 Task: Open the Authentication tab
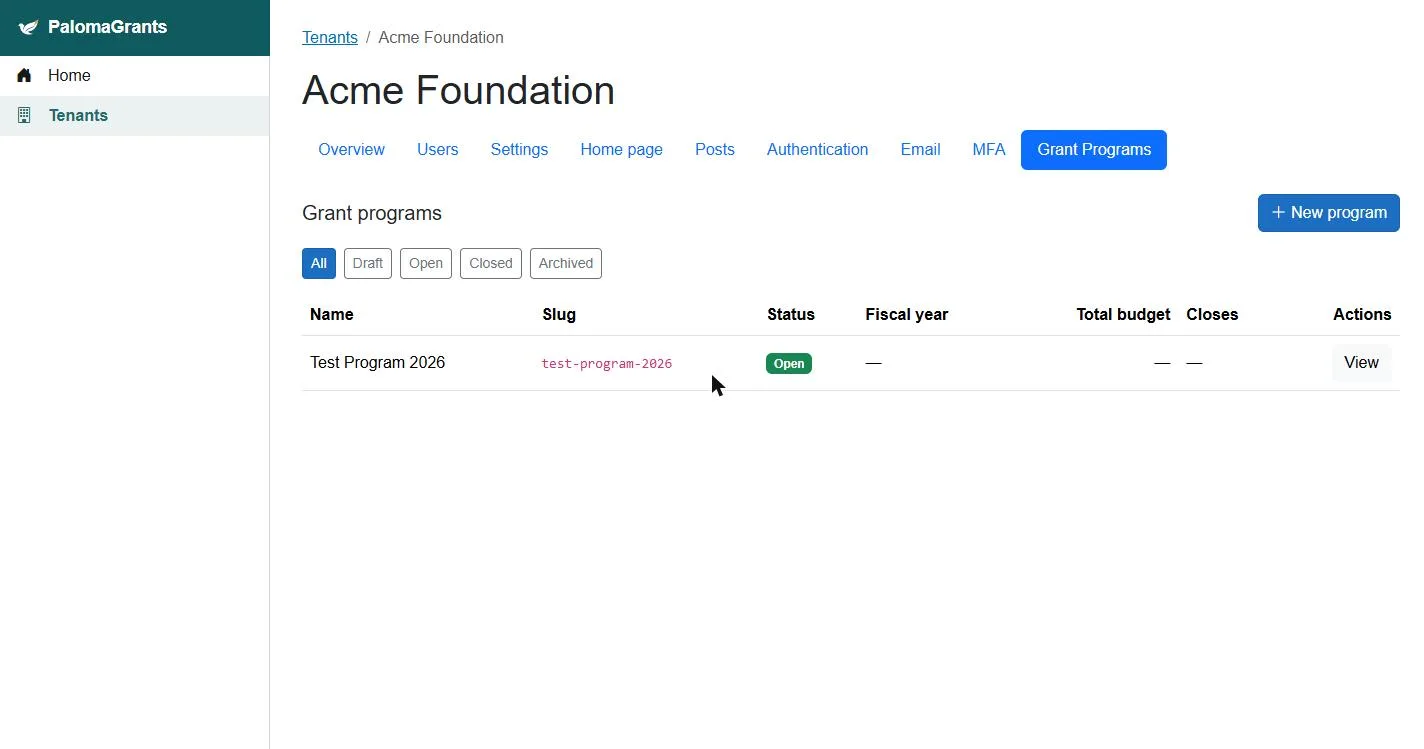pos(817,150)
